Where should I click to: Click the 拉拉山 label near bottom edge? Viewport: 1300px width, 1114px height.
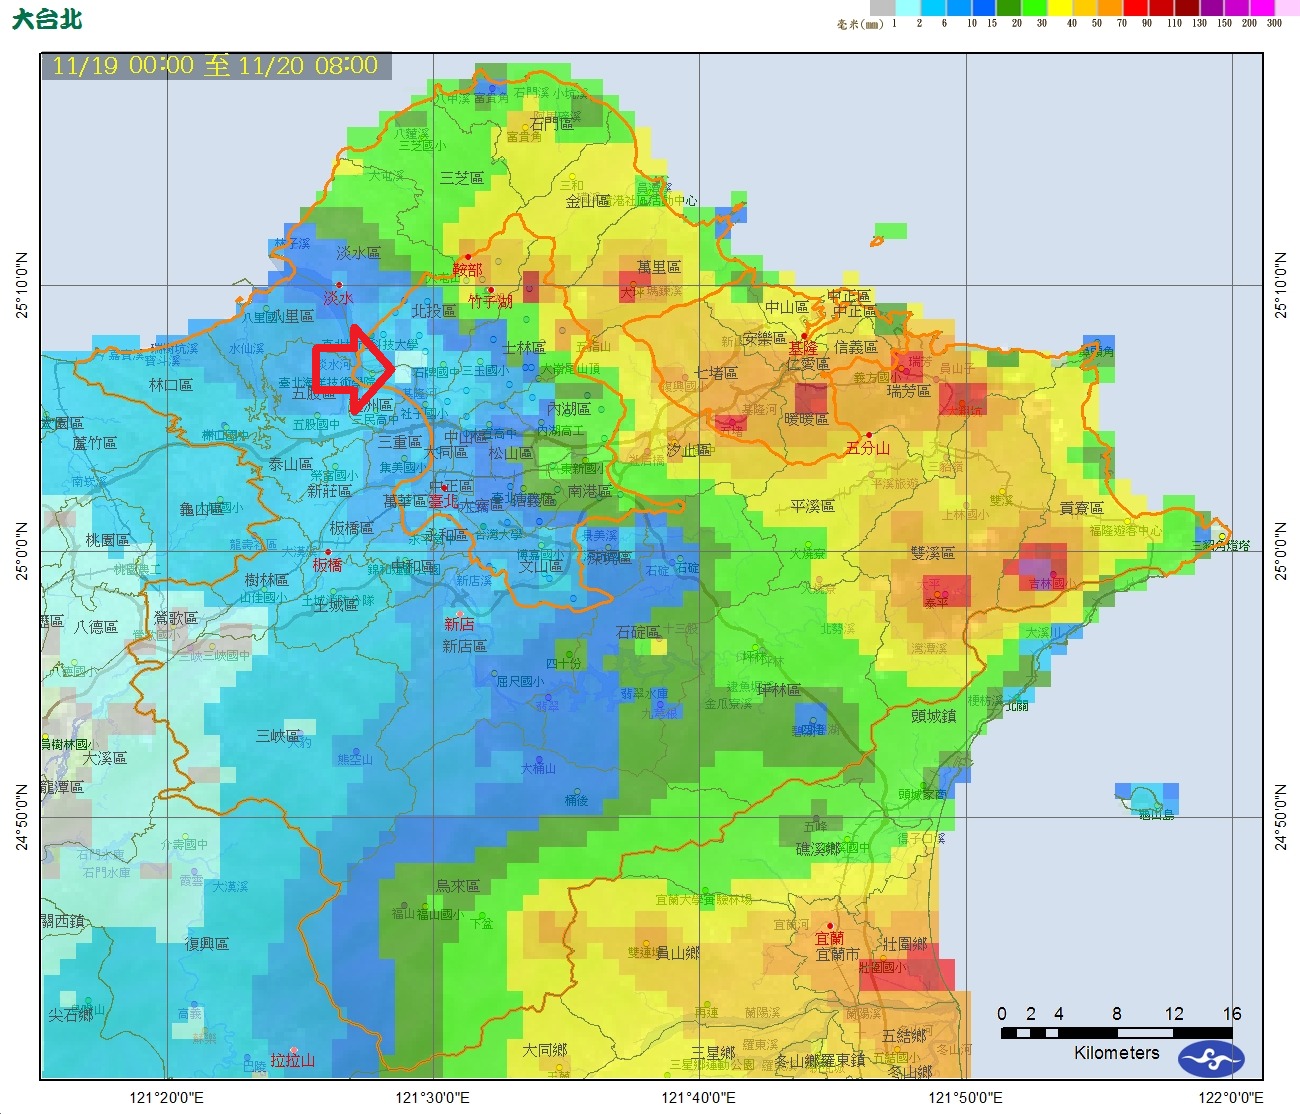292,1060
